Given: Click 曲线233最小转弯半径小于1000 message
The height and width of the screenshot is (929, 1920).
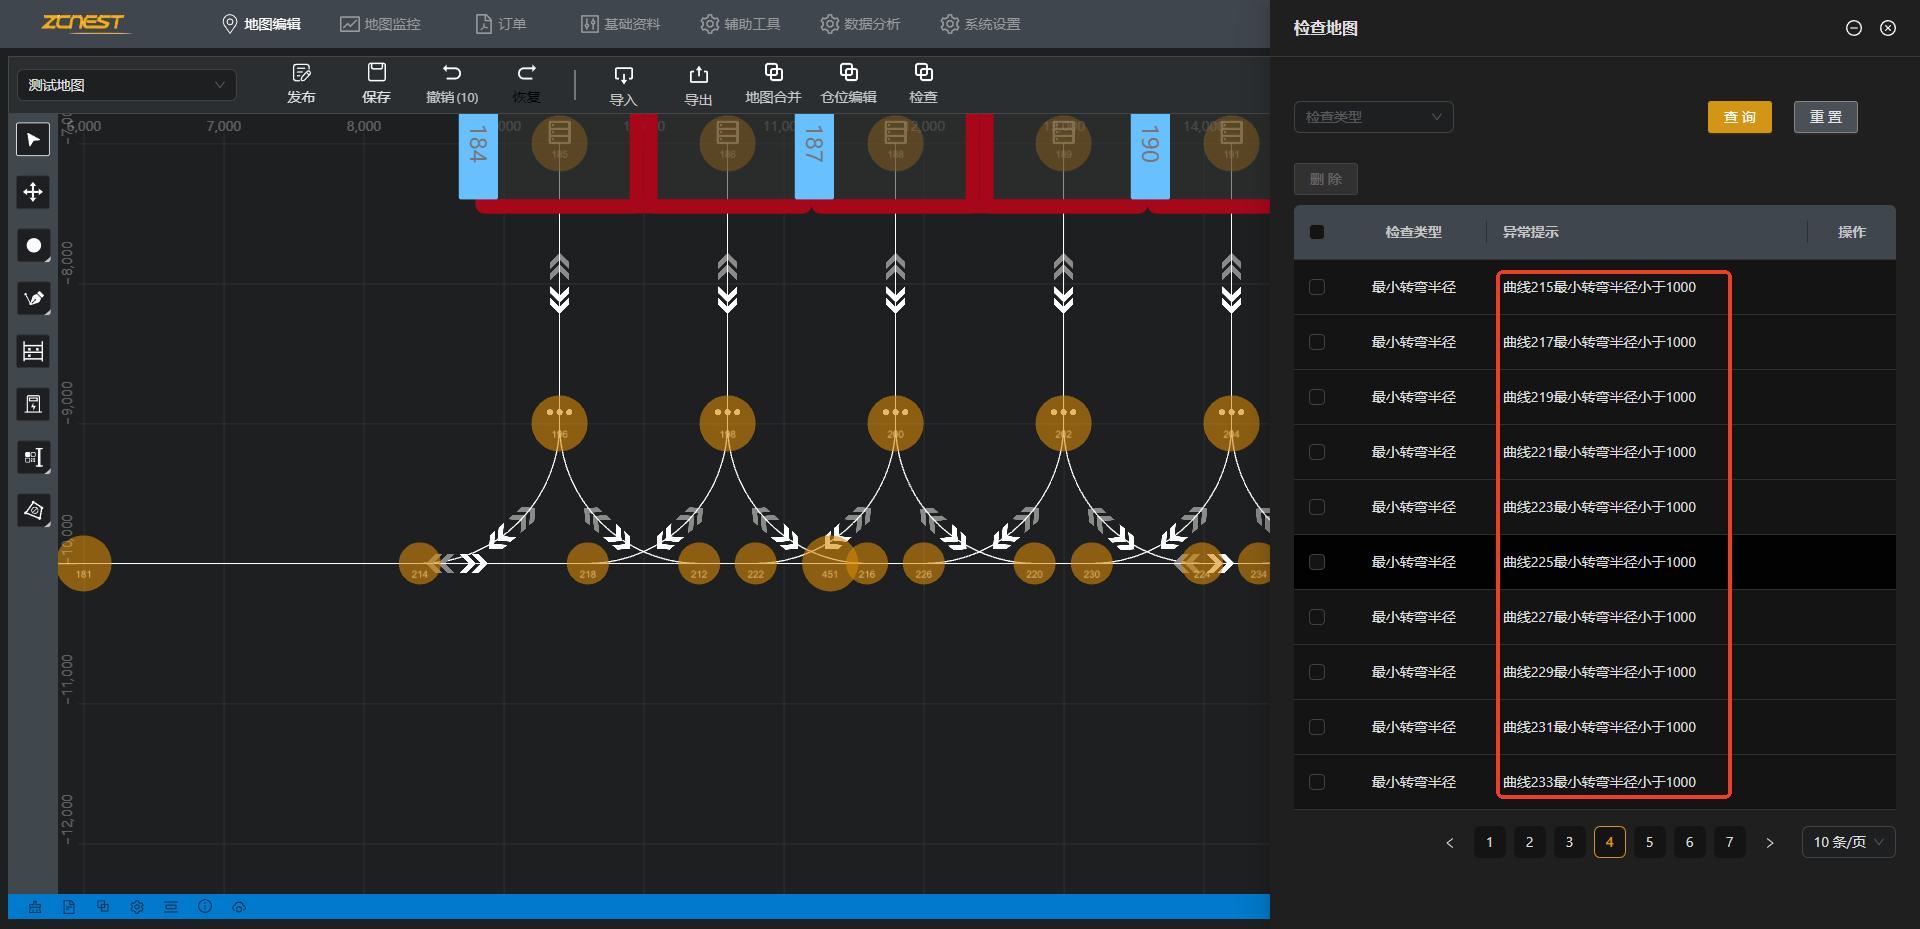Looking at the screenshot, I should click(1599, 782).
